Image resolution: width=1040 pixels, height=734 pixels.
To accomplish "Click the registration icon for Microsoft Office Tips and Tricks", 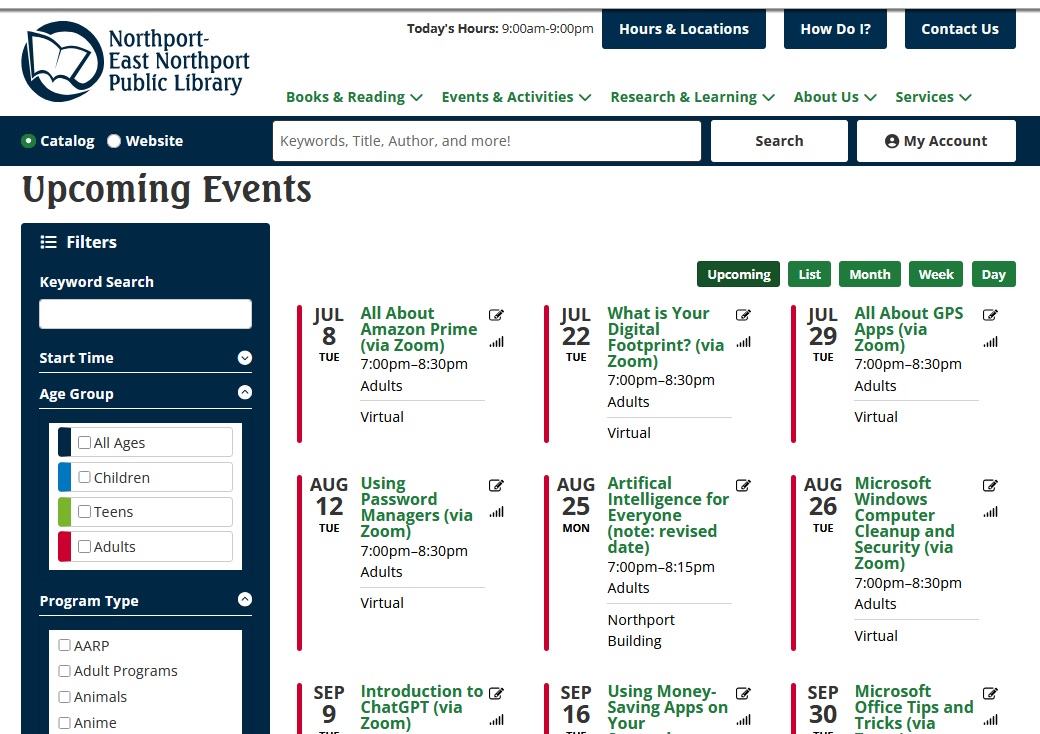I will 990,694.
